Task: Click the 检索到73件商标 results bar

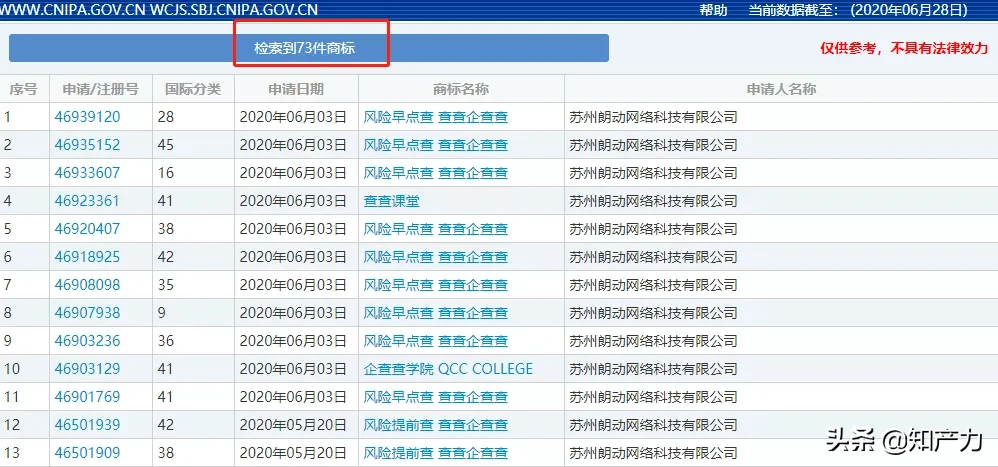Action: 309,48
